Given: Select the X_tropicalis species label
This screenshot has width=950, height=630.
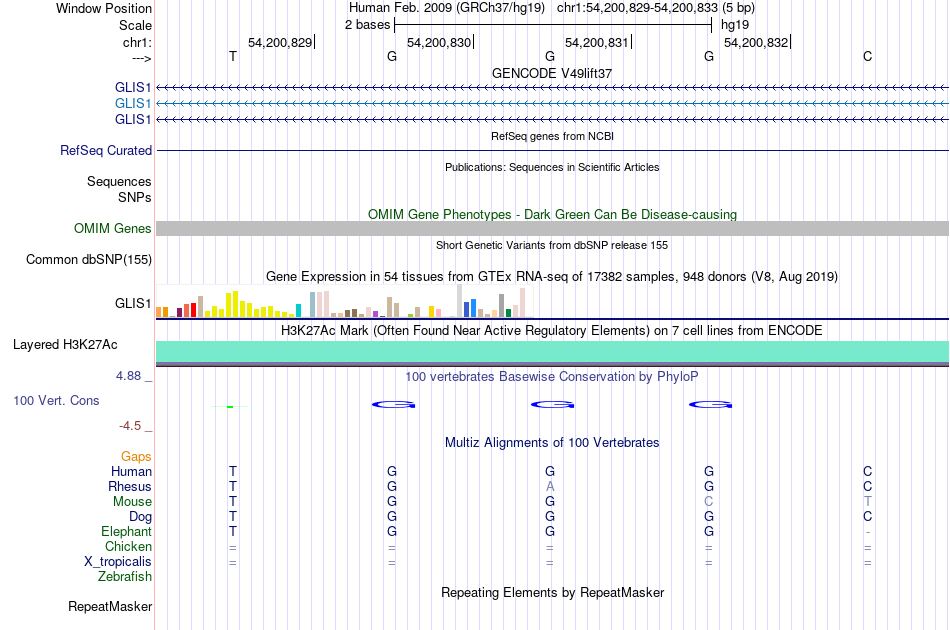Looking at the screenshot, I should [x=118, y=562].
